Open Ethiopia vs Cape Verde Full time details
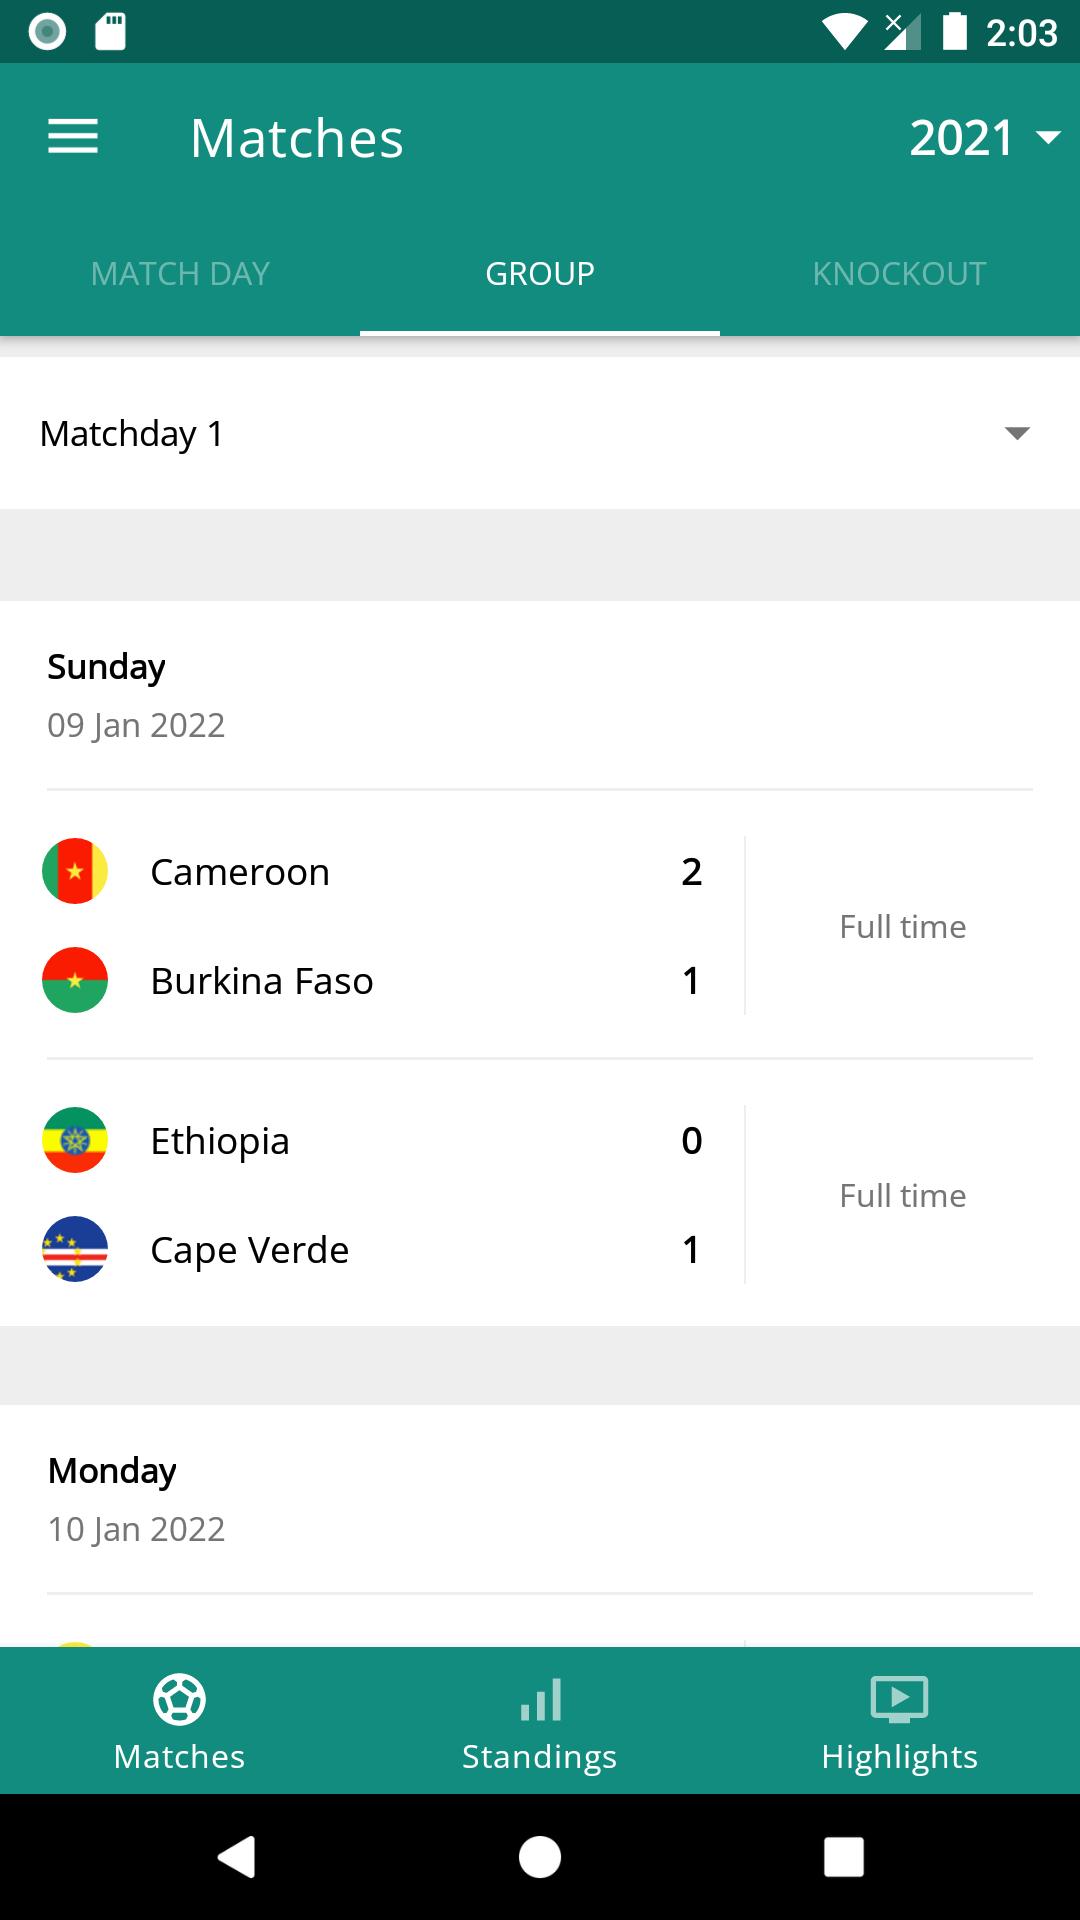 [903, 1196]
